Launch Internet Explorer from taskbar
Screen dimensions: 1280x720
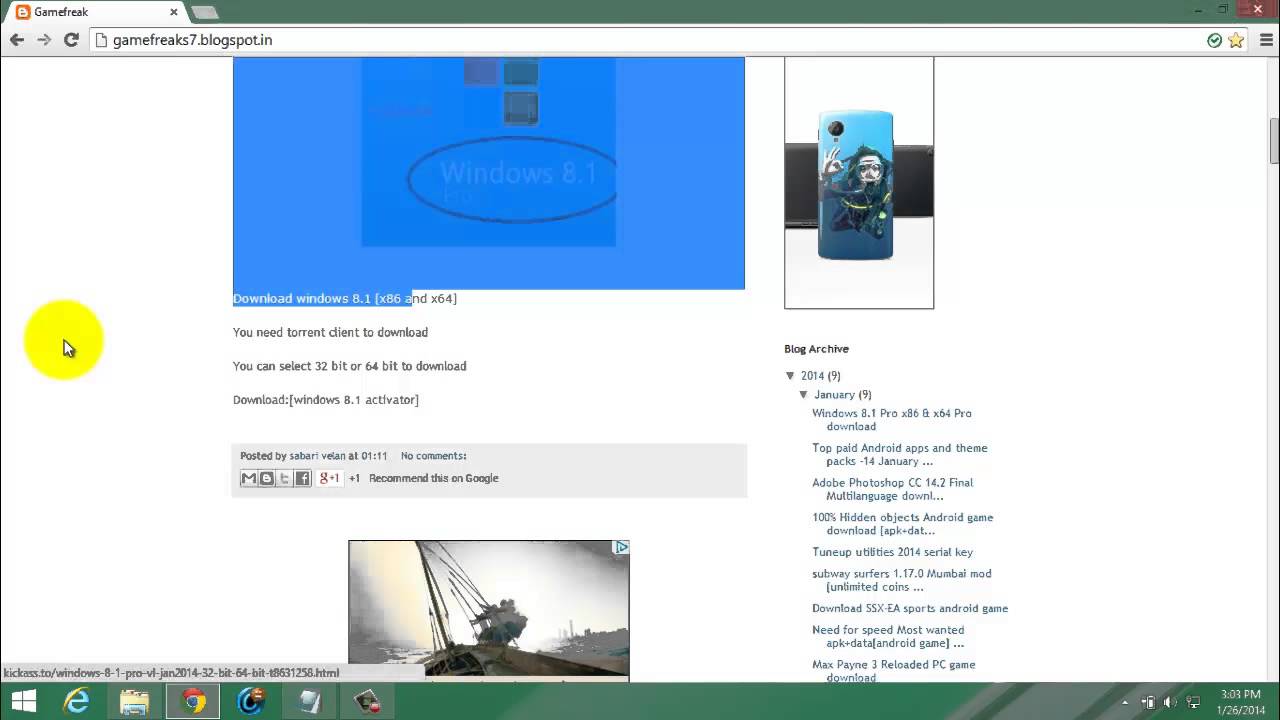pos(77,702)
